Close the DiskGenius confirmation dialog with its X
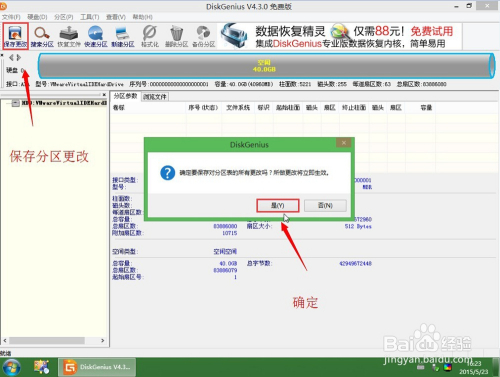 (x=343, y=143)
